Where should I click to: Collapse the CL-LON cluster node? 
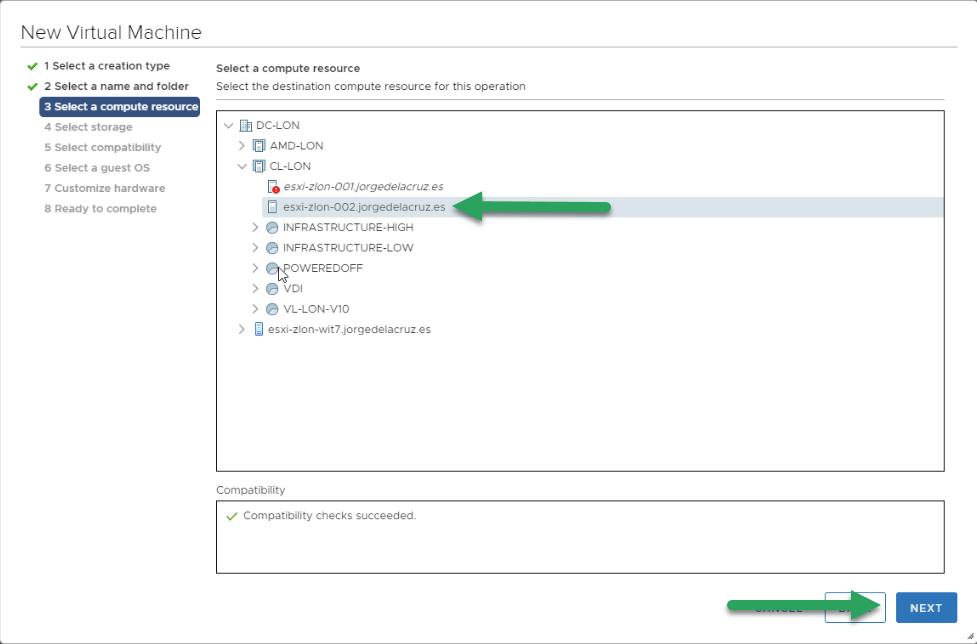click(242, 166)
